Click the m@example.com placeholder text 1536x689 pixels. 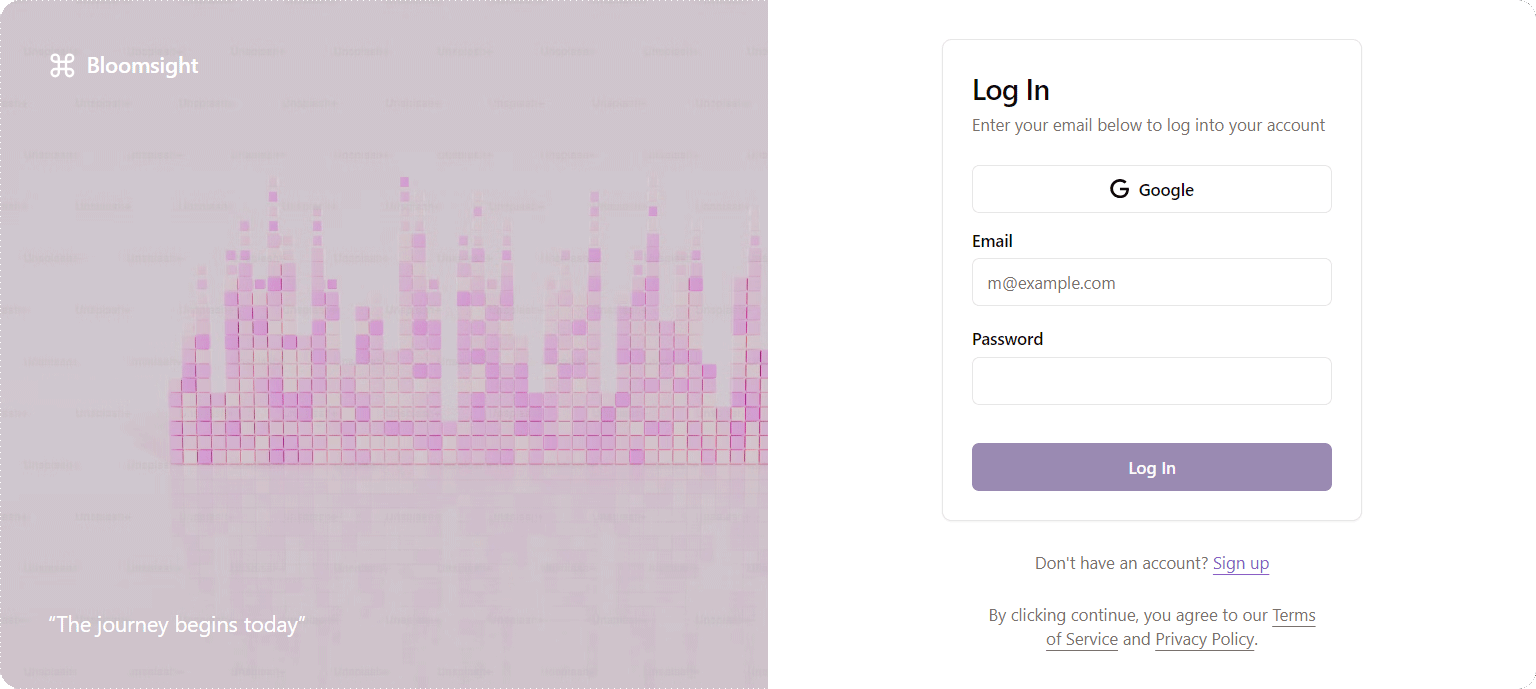pos(1051,283)
